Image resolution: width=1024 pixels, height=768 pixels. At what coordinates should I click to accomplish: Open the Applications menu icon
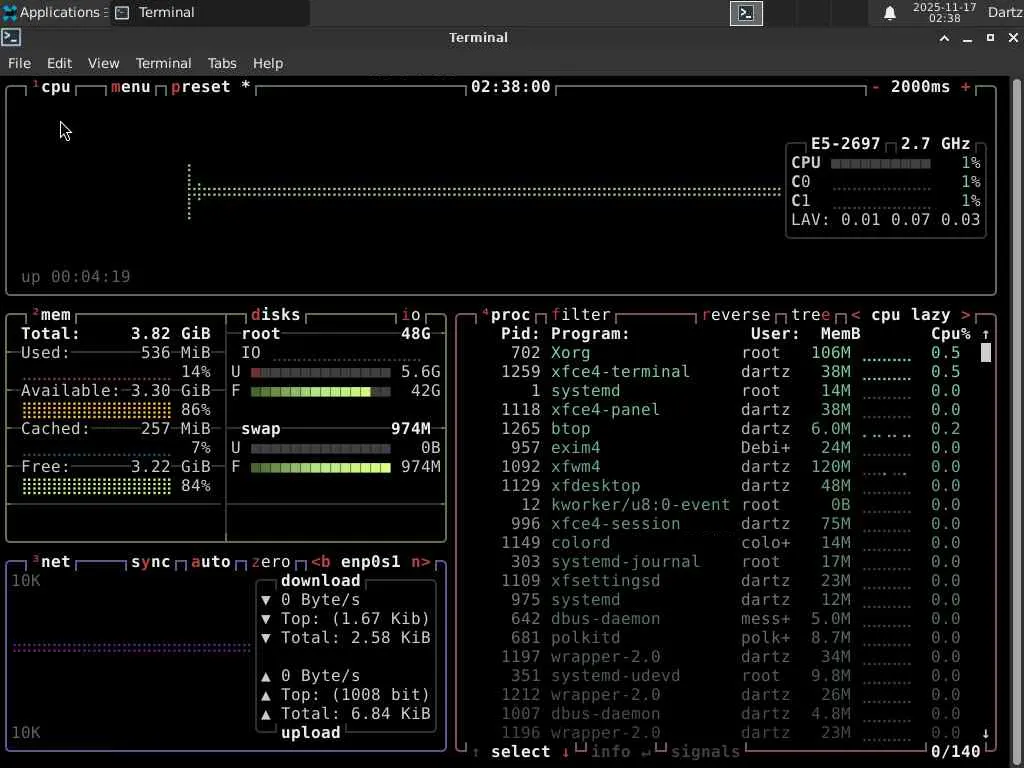10,13
